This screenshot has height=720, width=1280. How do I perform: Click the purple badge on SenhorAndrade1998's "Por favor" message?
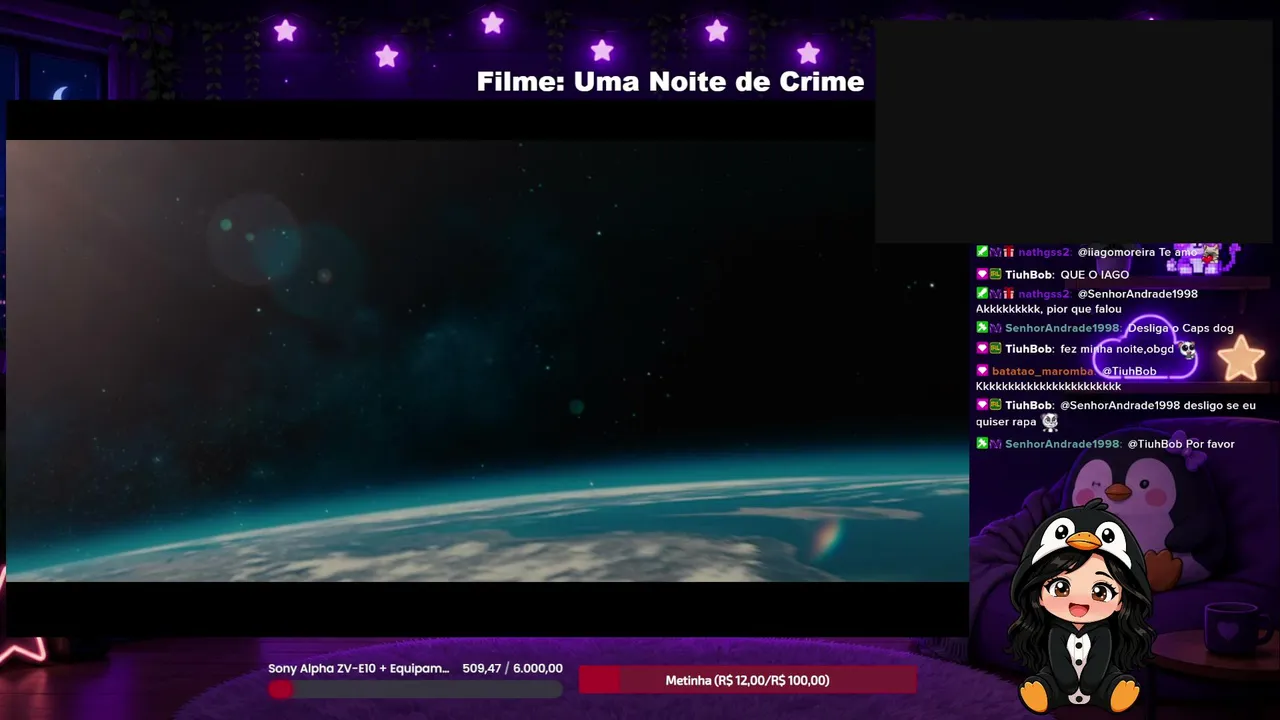(995, 443)
